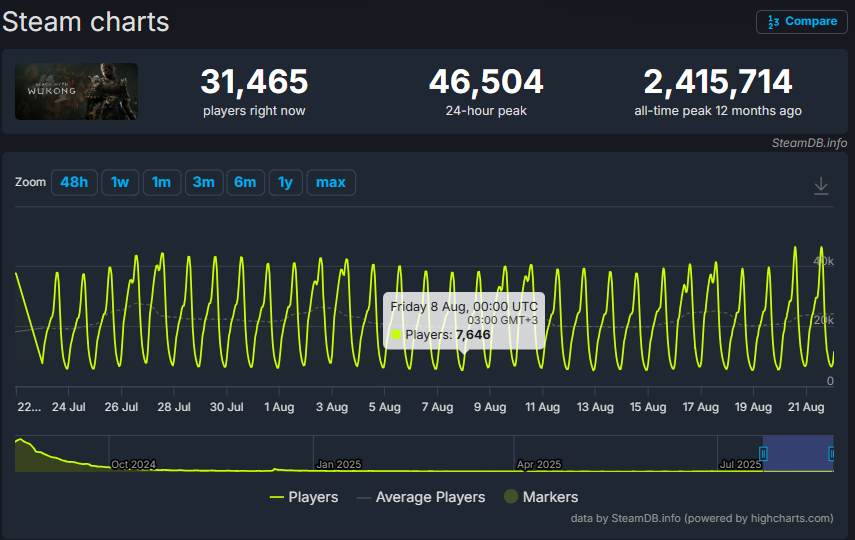Set chart zoom to 1y
Screen dimensions: 855x540
[285, 182]
